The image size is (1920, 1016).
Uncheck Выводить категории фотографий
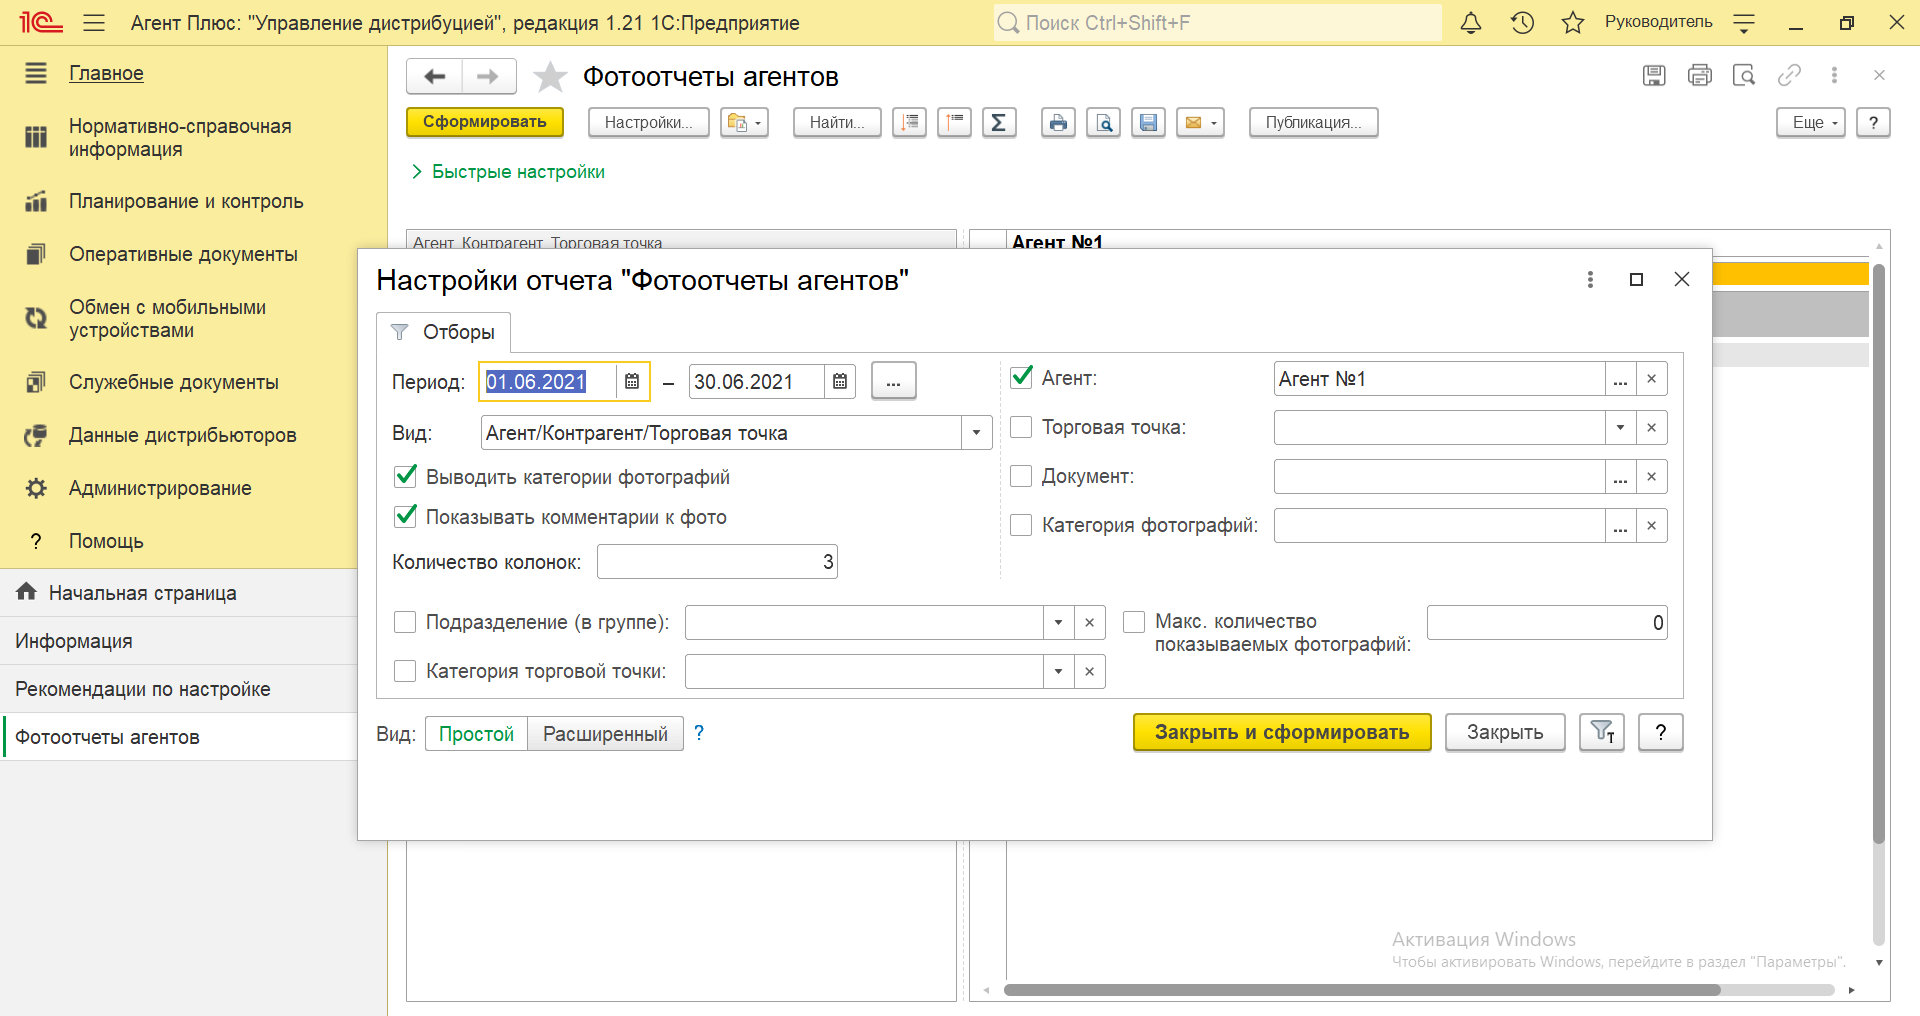pyautogui.click(x=405, y=477)
